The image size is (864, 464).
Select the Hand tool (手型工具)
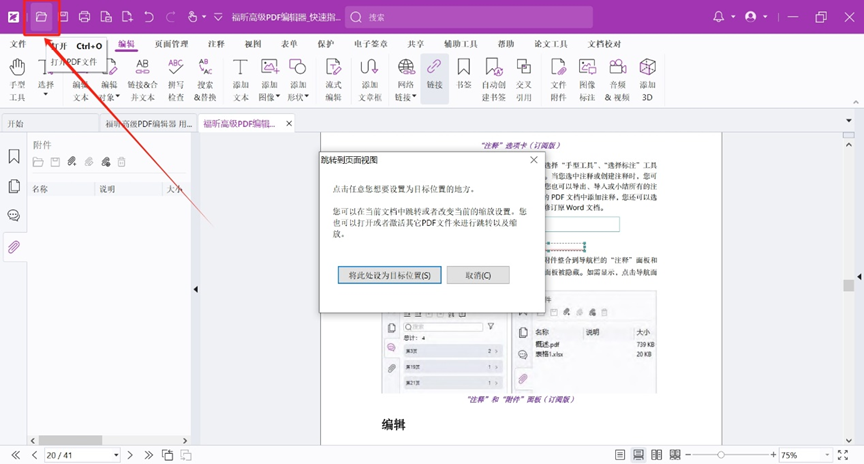point(17,80)
